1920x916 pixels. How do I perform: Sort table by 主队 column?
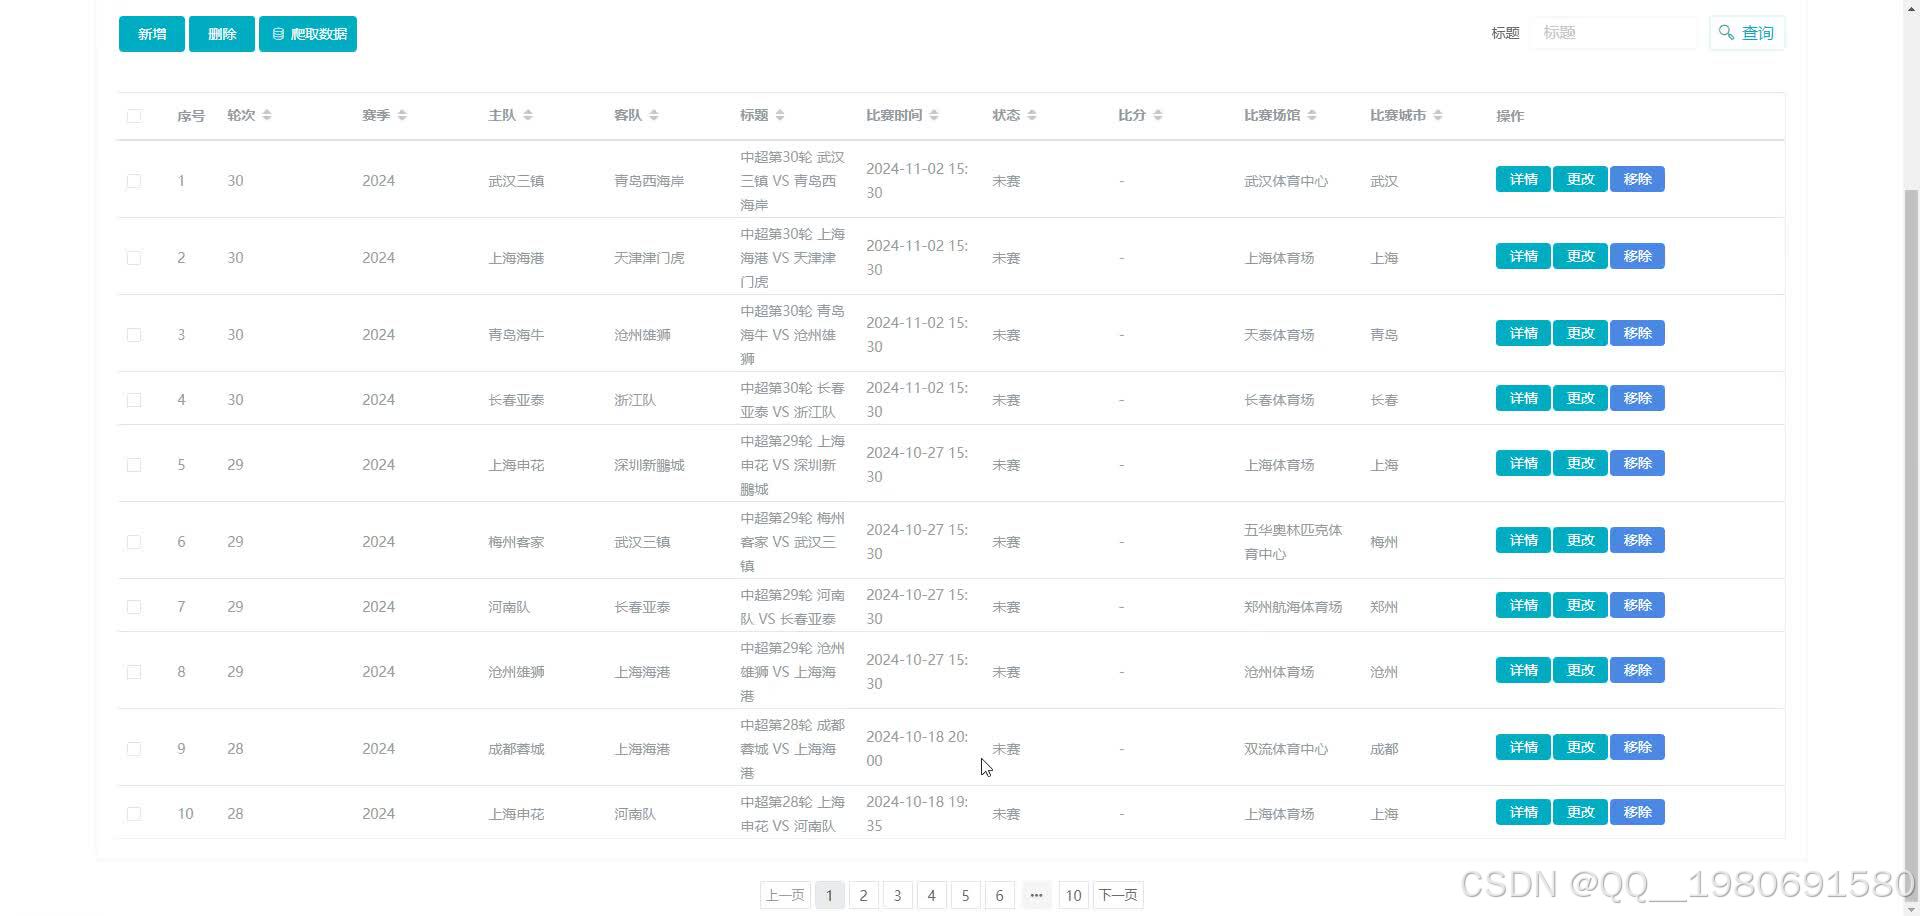pyautogui.click(x=529, y=115)
